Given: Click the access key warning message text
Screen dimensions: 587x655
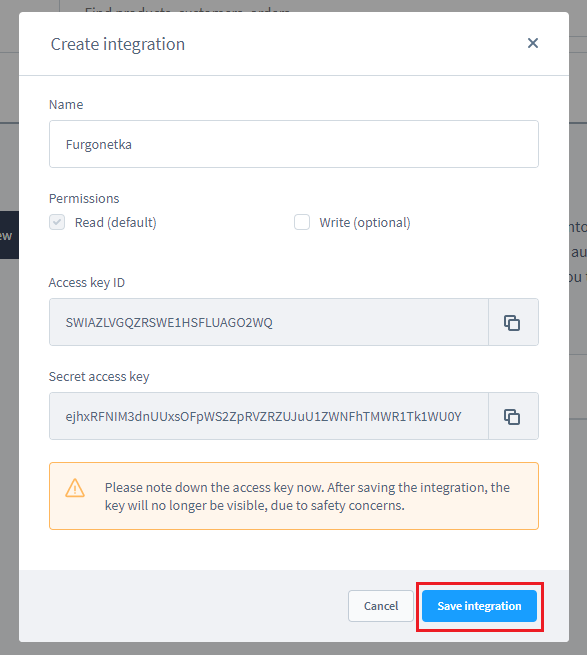Looking at the screenshot, I should [307, 496].
